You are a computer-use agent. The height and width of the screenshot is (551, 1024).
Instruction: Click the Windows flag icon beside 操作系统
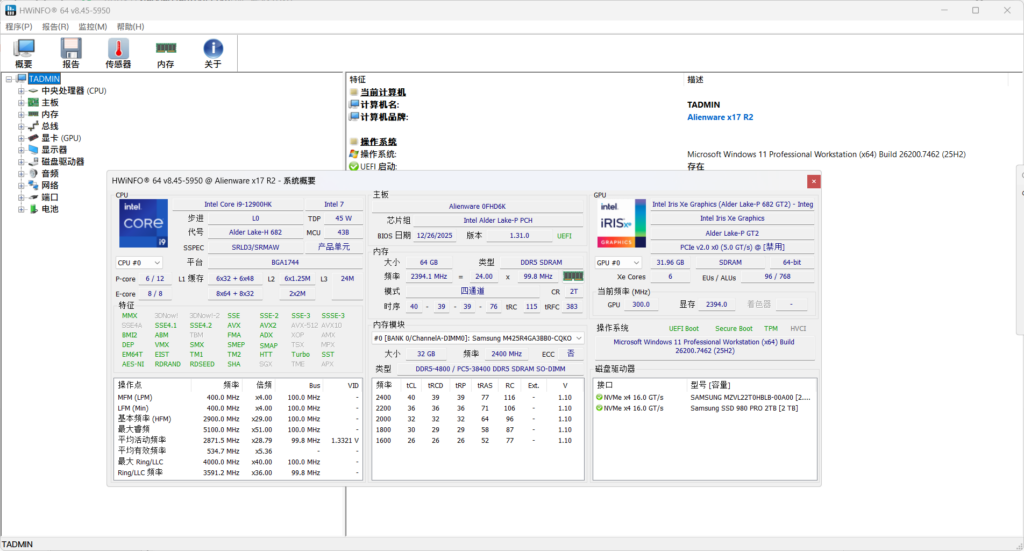[x=354, y=154]
